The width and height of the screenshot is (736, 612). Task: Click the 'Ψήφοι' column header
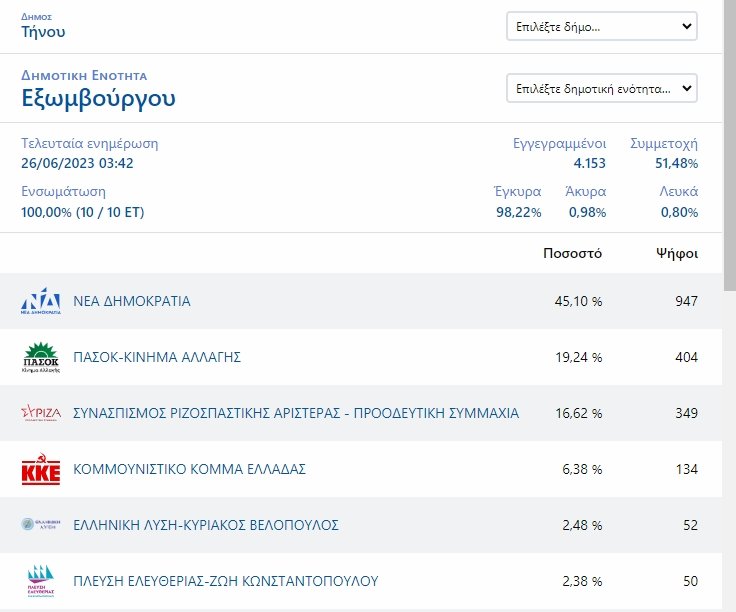pyautogui.click(x=677, y=253)
